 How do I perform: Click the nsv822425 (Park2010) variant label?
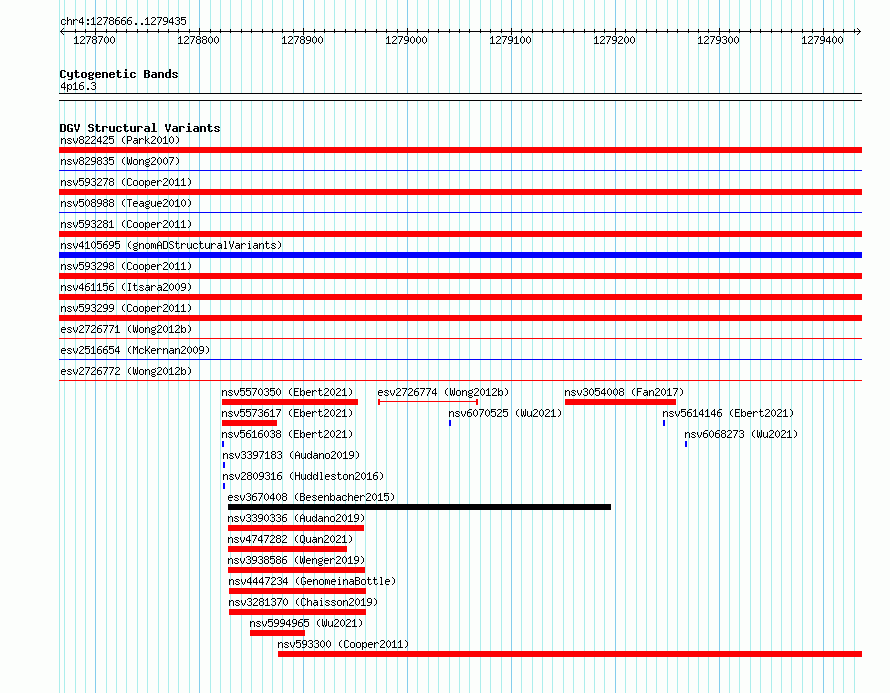click(120, 140)
